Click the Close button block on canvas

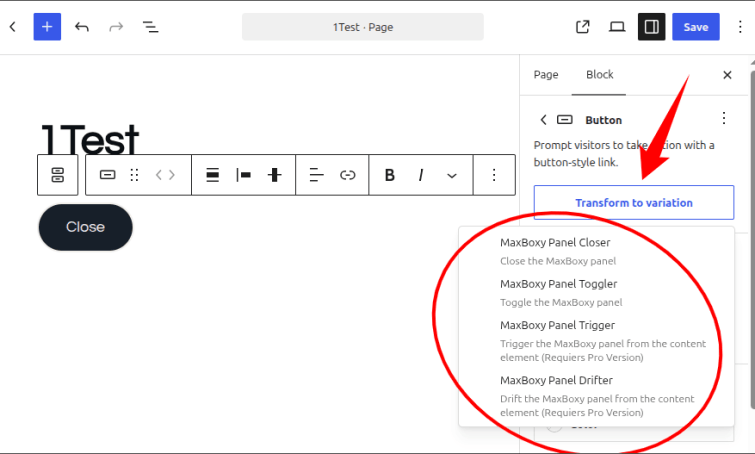[x=85, y=227]
